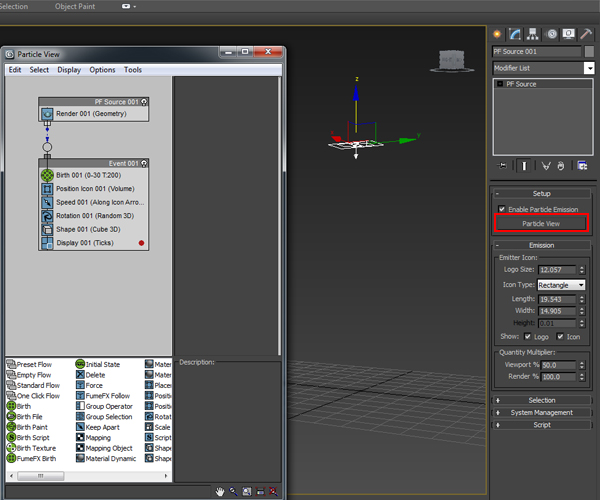Viewport: 600px width, 500px height.
Task: Click the Viewport % value field
Action: (558, 365)
